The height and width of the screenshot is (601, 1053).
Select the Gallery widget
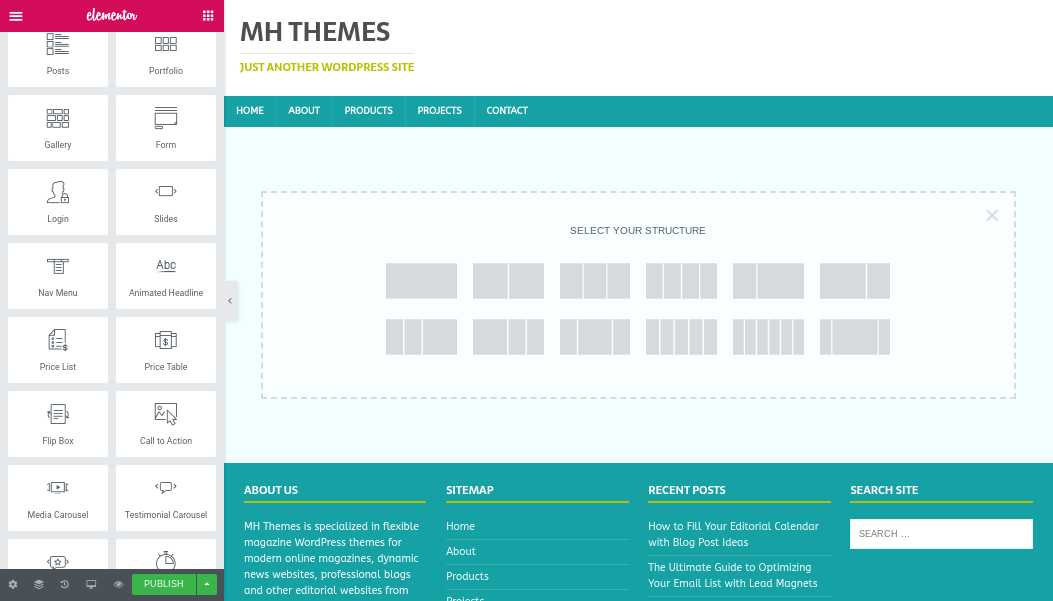click(x=58, y=128)
